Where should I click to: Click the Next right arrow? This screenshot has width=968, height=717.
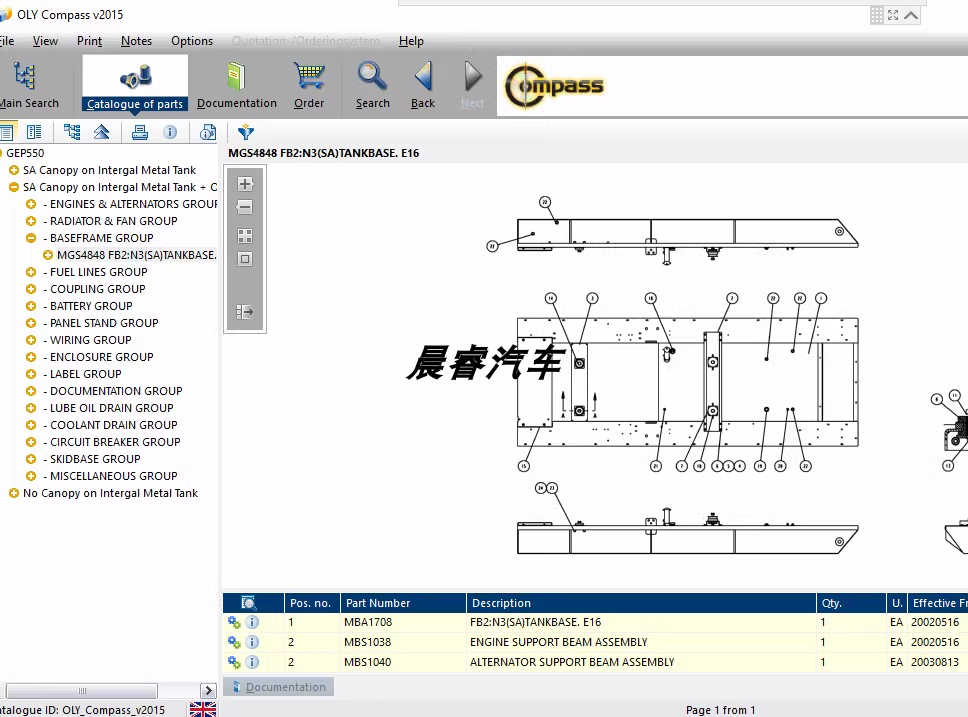[x=472, y=76]
